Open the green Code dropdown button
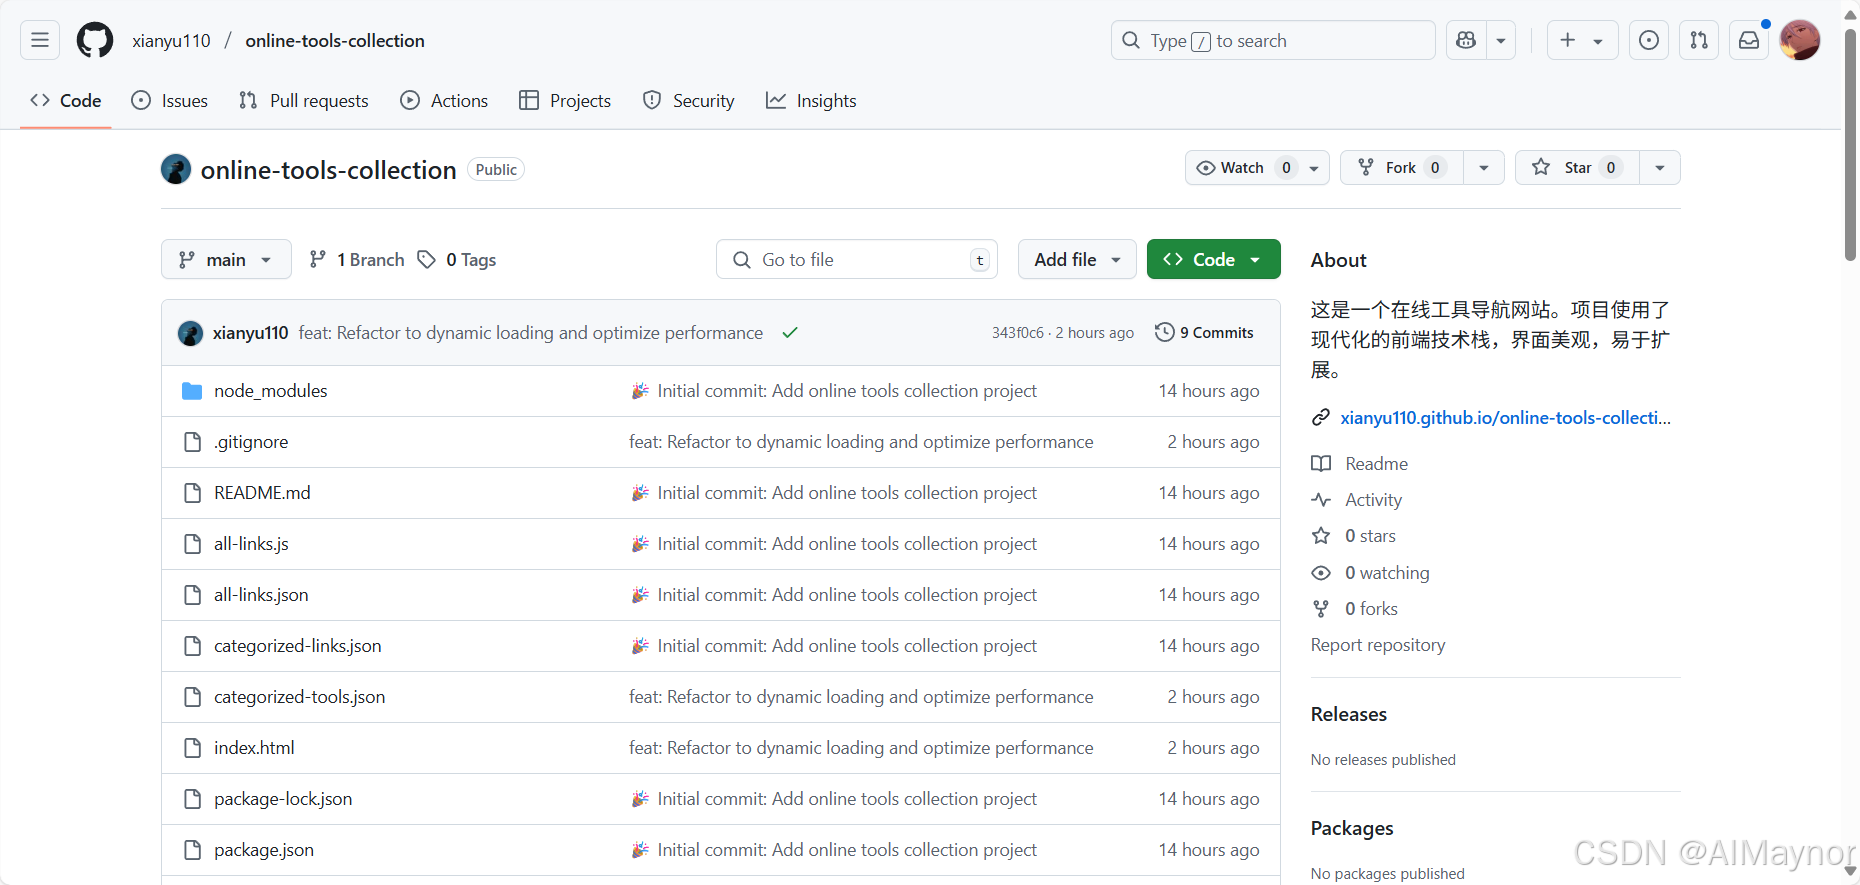The image size is (1860, 885). point(1213,259)
